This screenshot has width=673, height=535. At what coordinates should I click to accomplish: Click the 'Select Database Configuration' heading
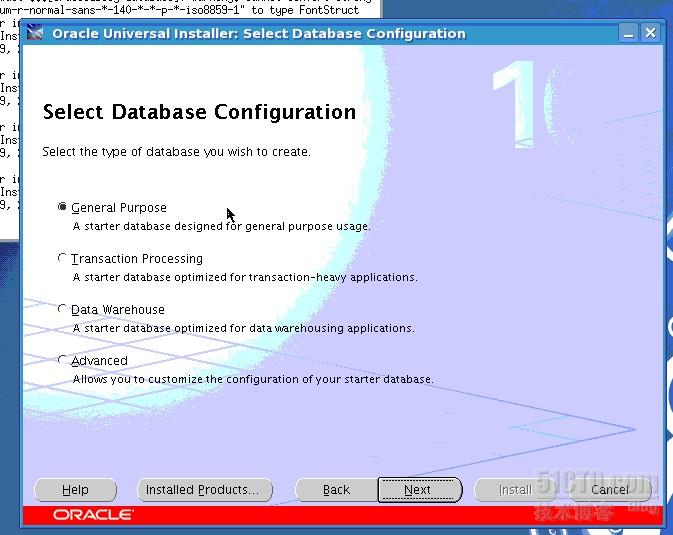coord(199,112)
